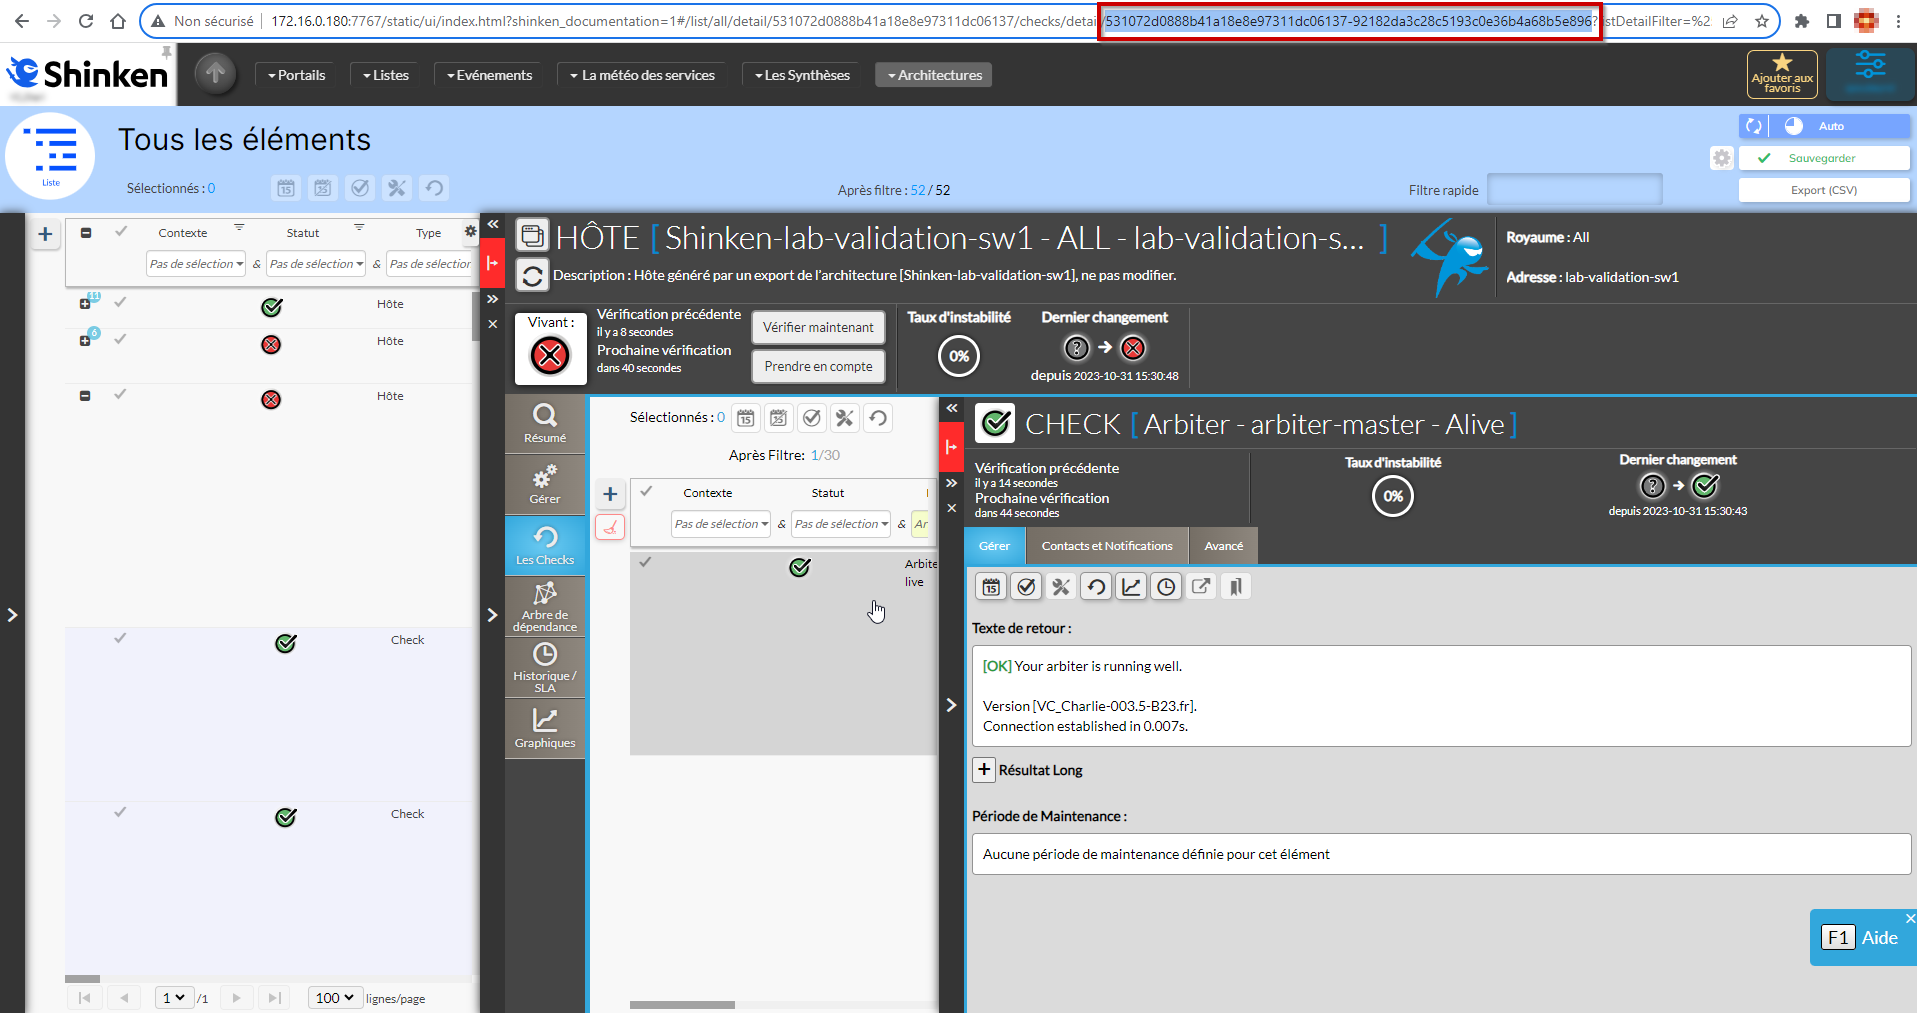Viewport: 1917px width, 1013px height.
Task: Click the Gérer gears icon in sidebar
Action: pos(545,484)
